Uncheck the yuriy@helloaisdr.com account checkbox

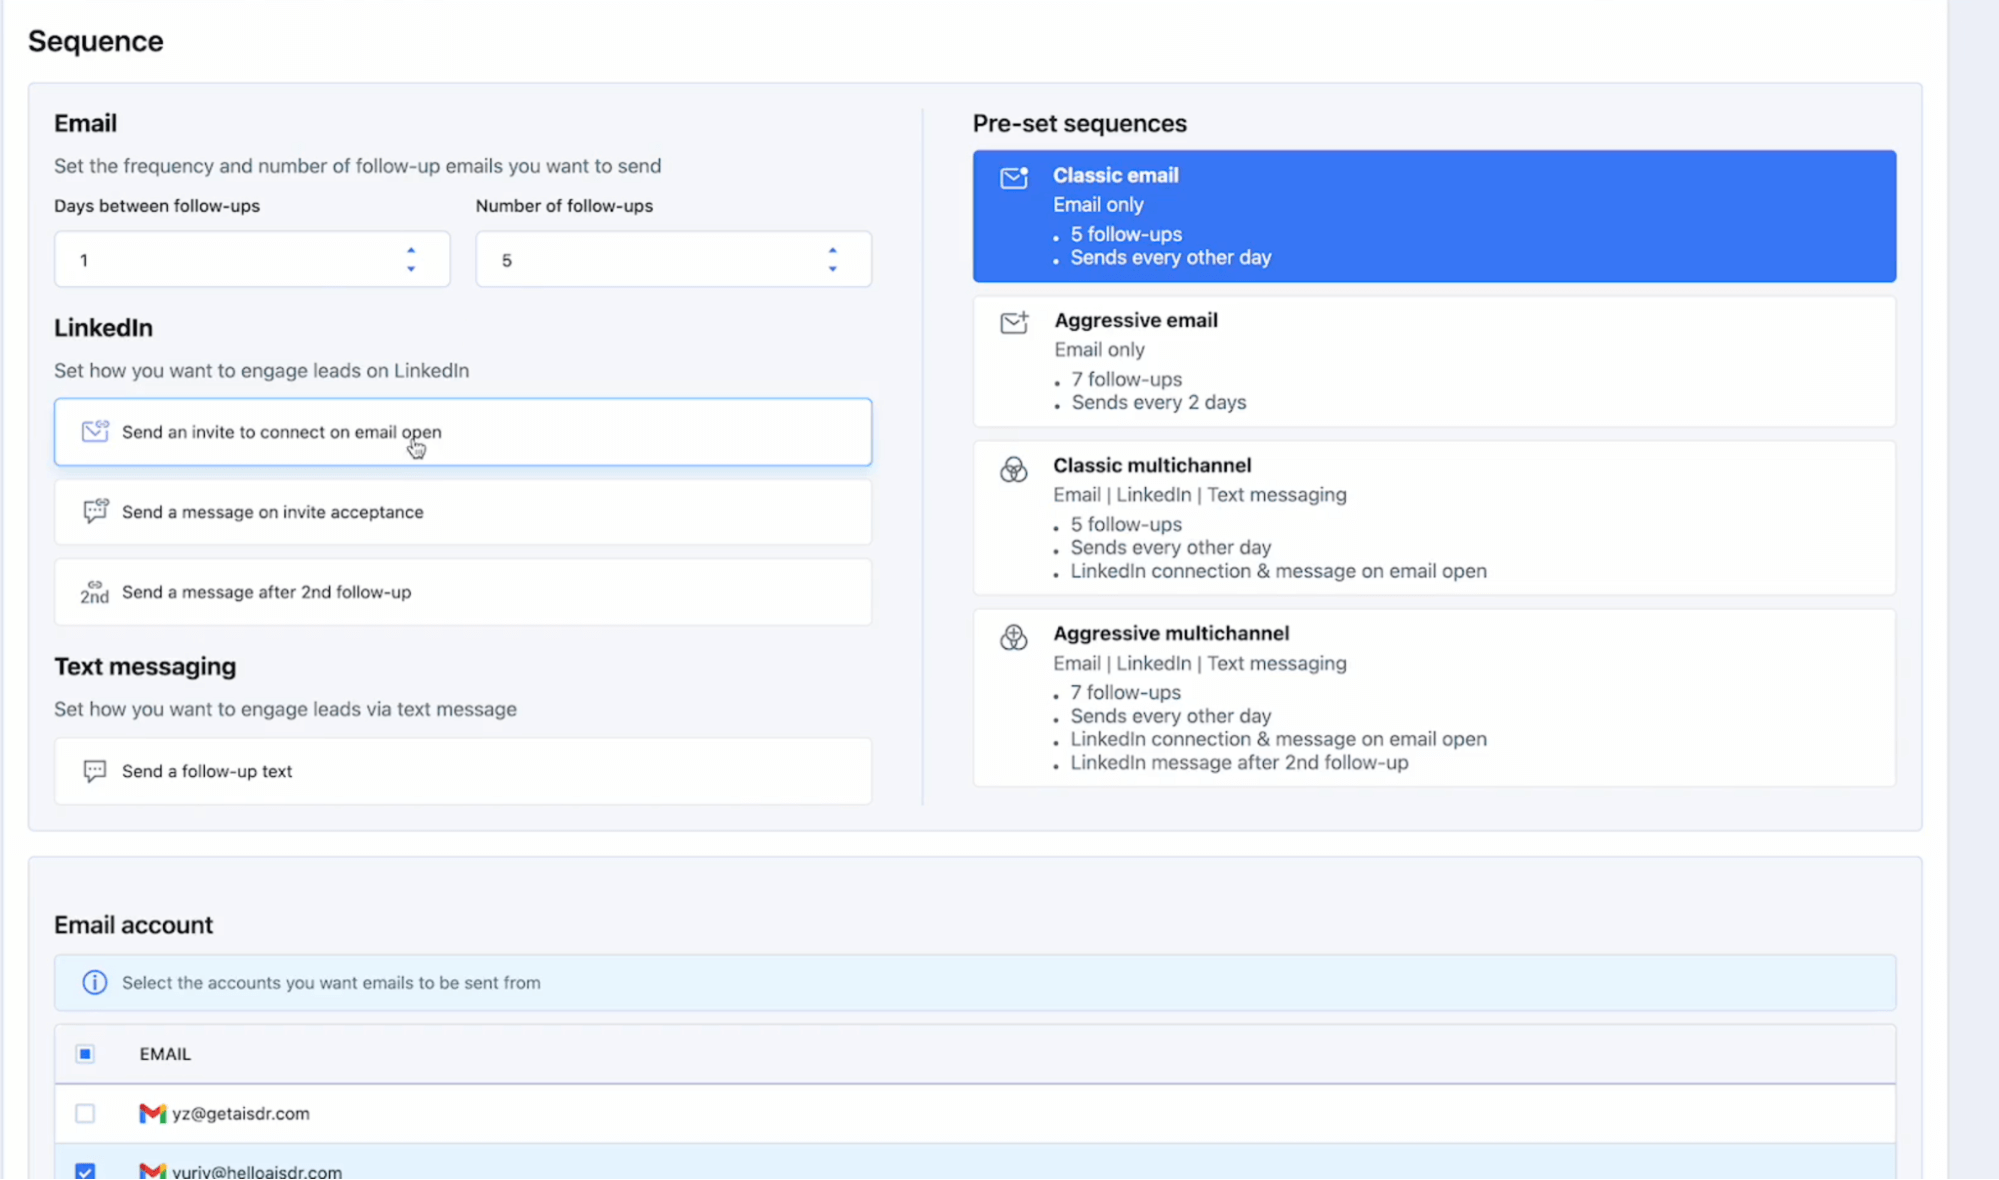tap(86, 1170)
